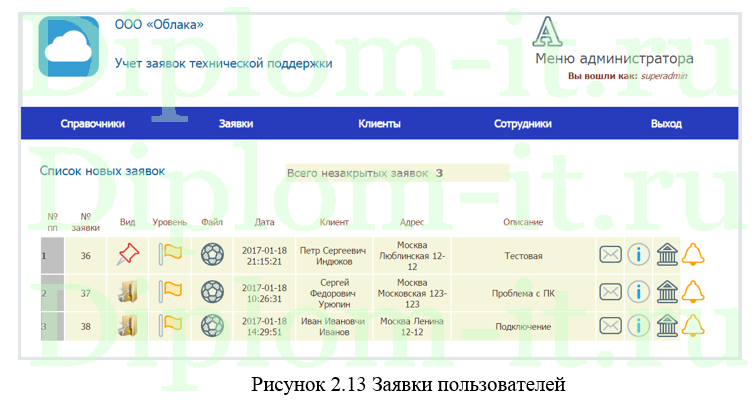Click date 2017-01-18 14:29:51
The width and height of the screenshot is (756, 400).
264,327
